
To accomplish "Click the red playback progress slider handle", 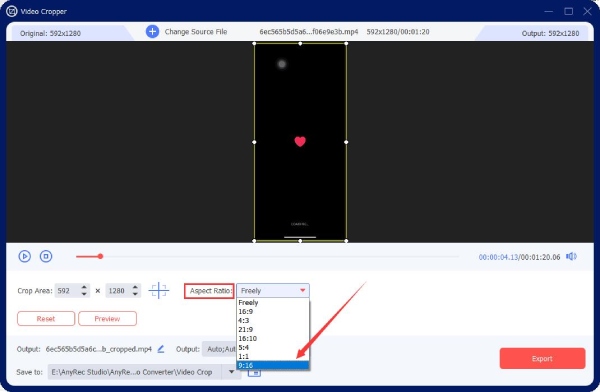I will click(x=100, y=256).
